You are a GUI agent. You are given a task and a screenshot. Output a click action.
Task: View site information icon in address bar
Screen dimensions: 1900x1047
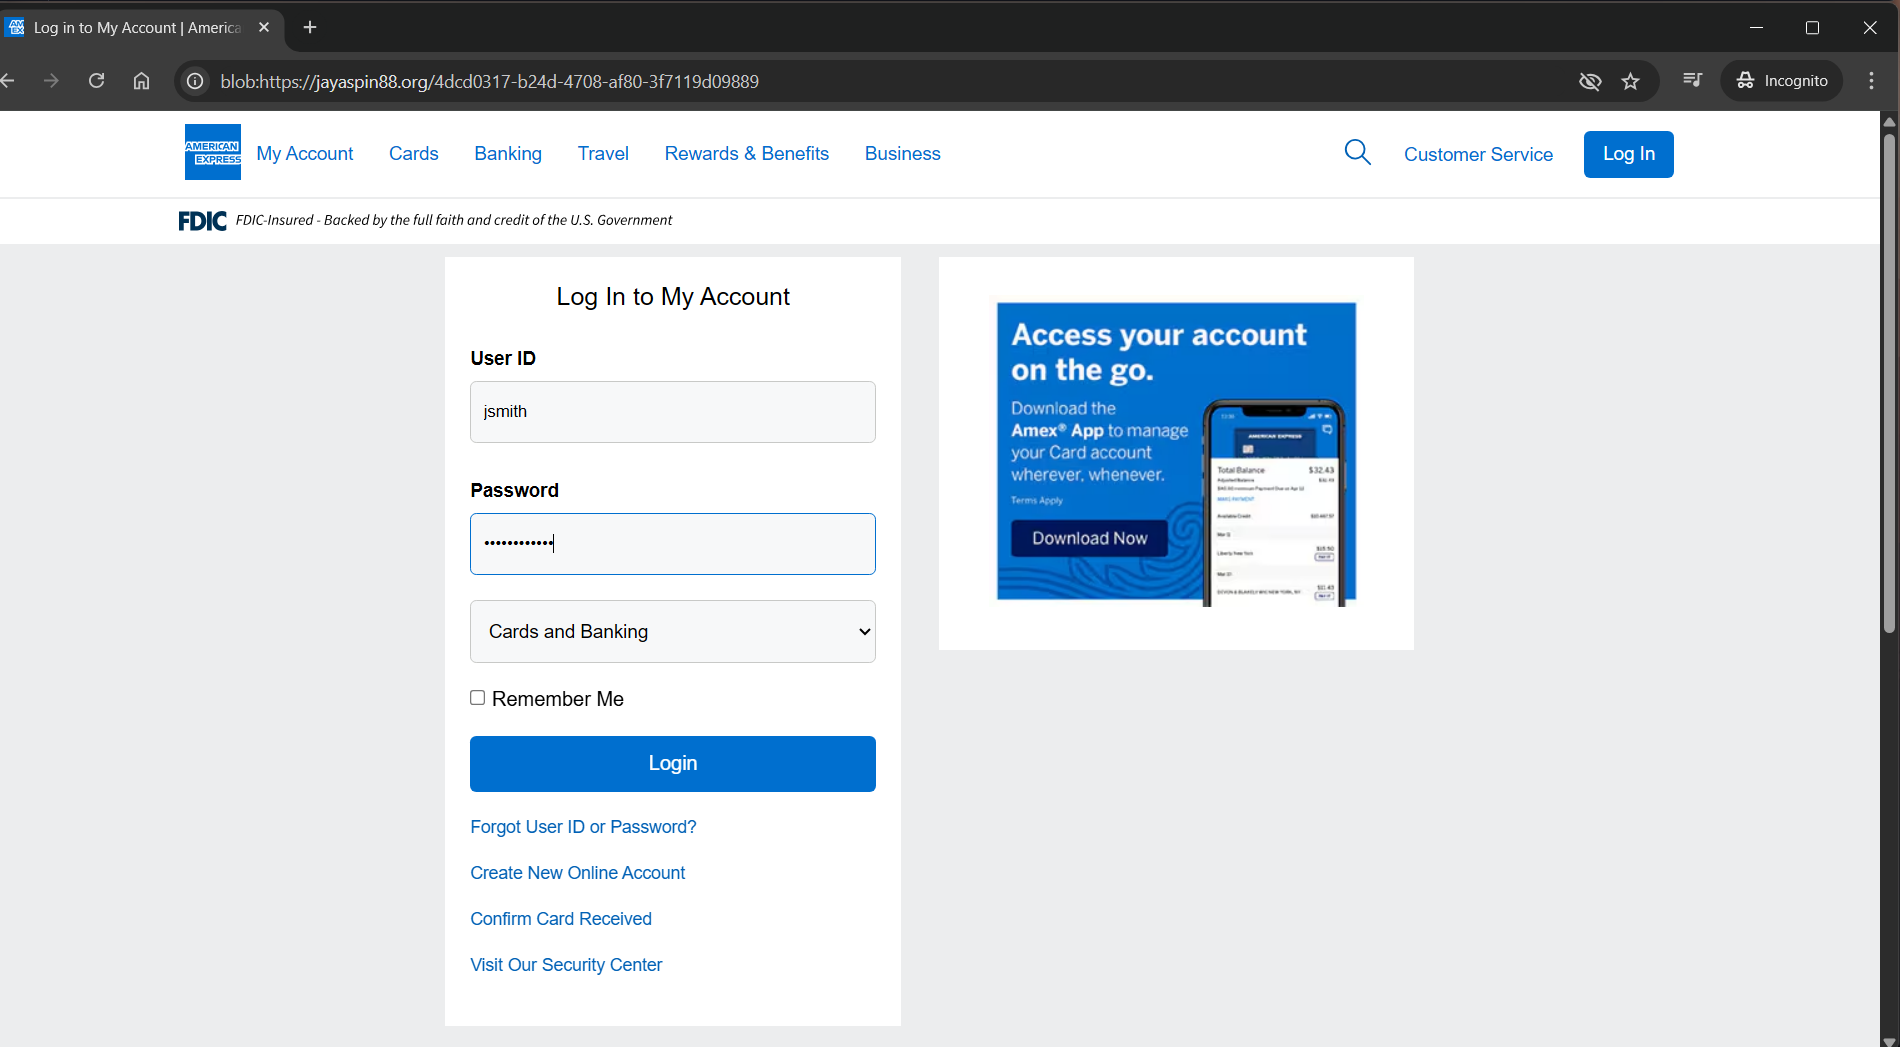click(196, 81)
